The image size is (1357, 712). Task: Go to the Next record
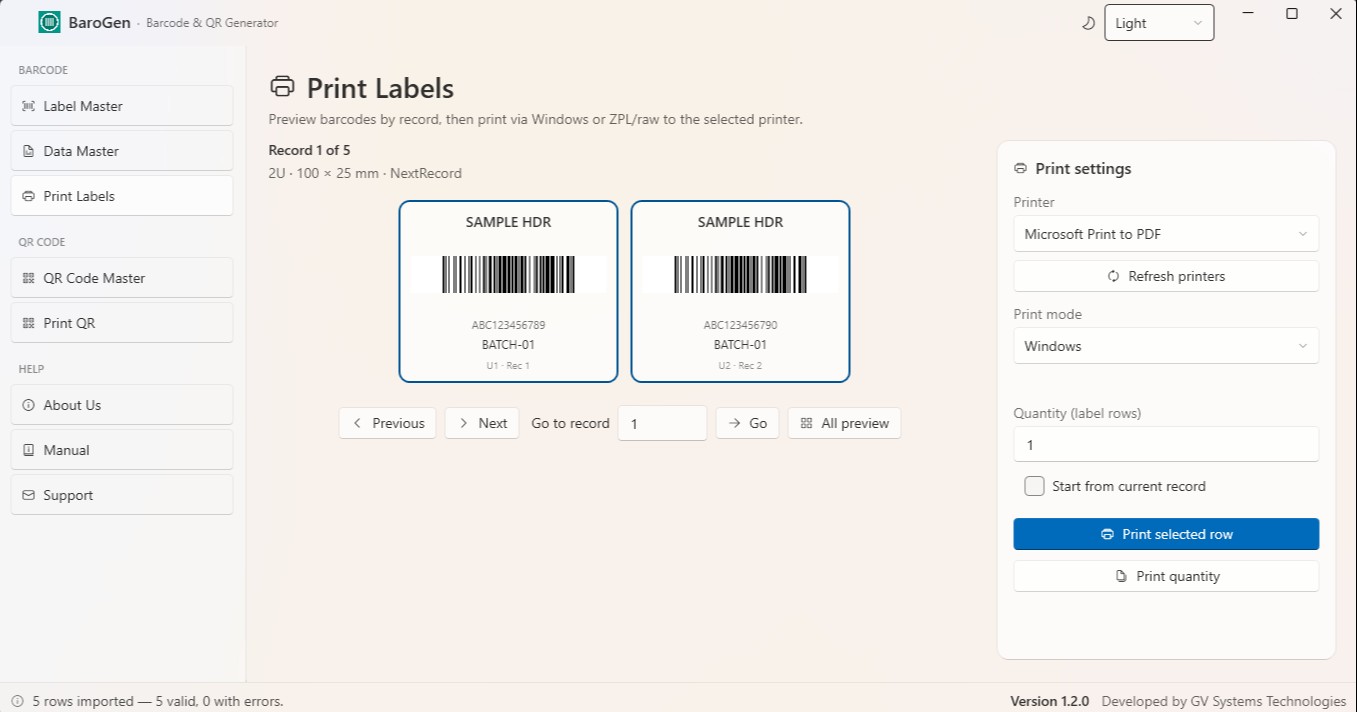pyautogui.click(x=482, y=423)
